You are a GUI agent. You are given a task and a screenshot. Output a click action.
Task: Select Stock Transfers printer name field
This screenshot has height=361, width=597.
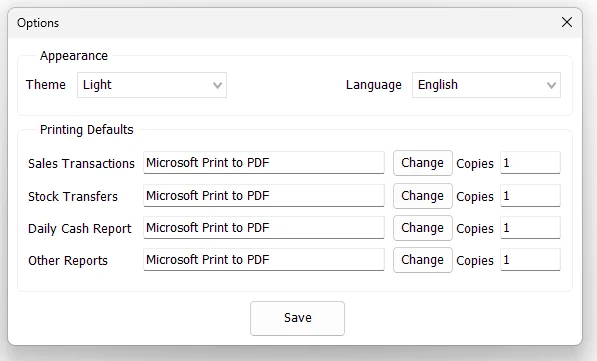click(x=264, y=195)
